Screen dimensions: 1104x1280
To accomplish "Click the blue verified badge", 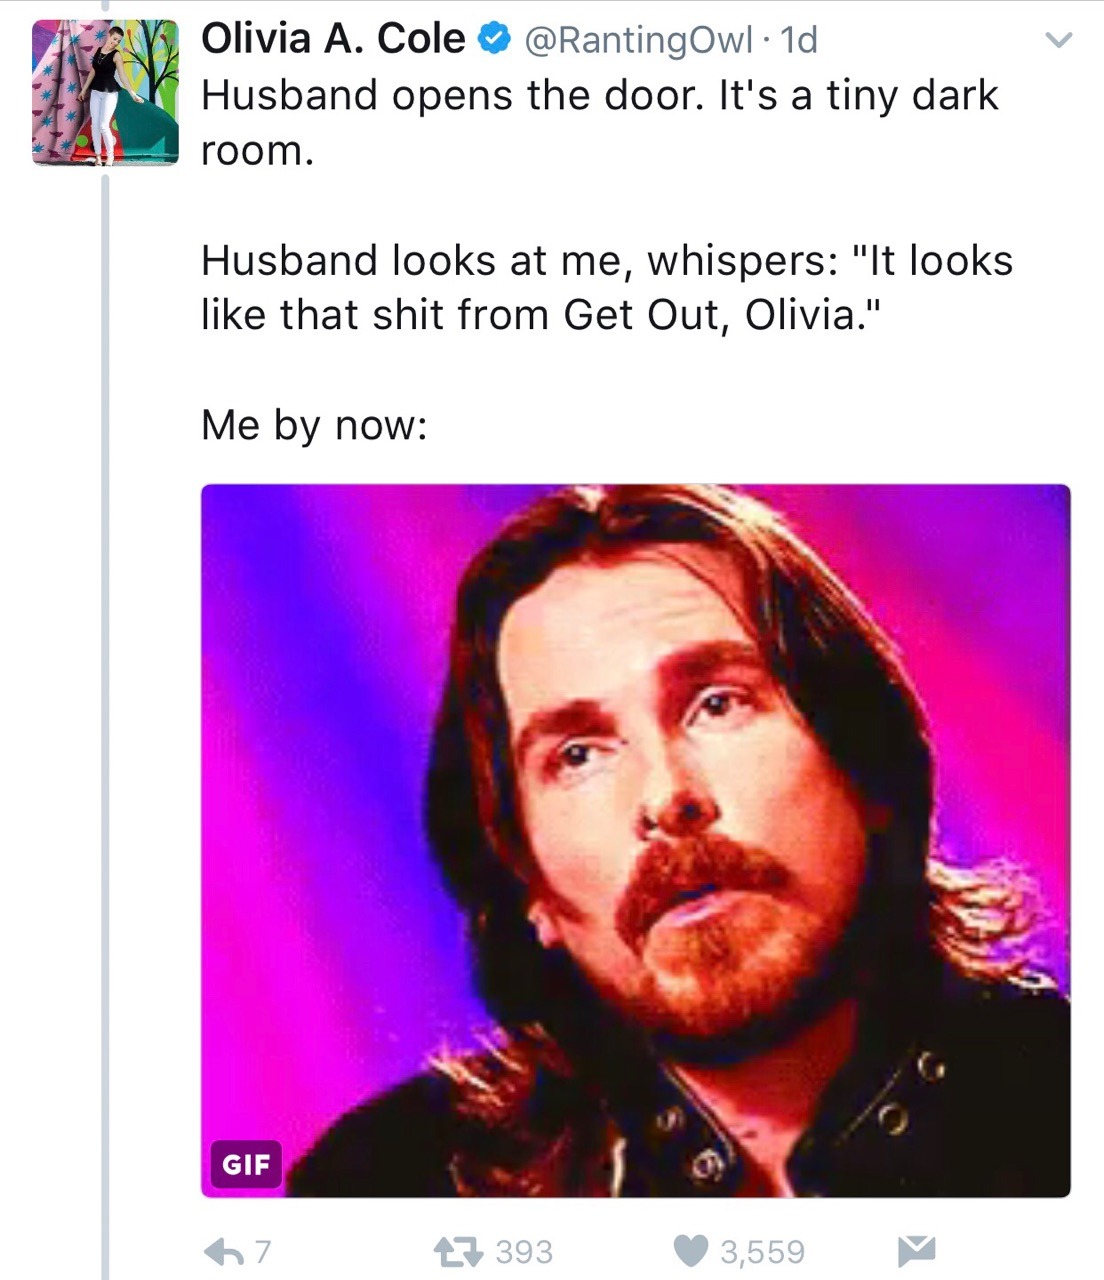I will pos(493,40).
